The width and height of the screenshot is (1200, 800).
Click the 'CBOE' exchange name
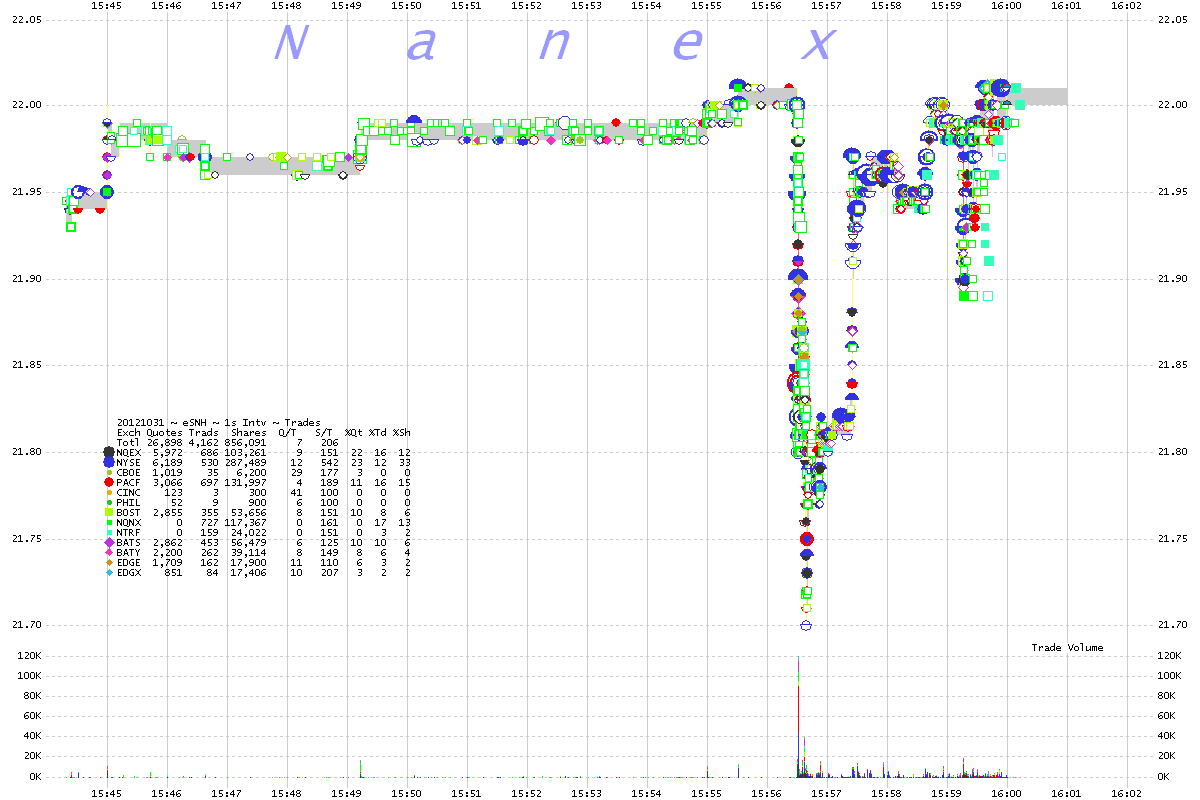coord(129,472)
